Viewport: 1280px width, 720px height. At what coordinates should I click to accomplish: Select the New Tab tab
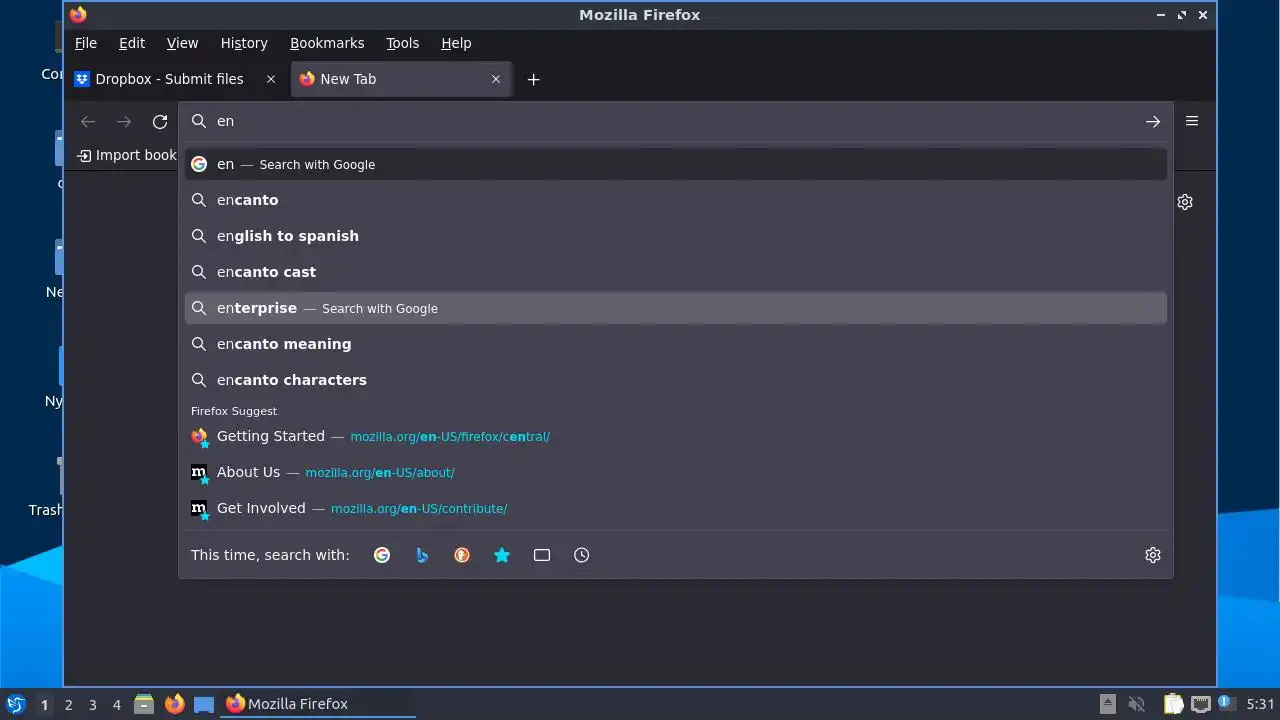pyautogui.click(x=400, y=79)
